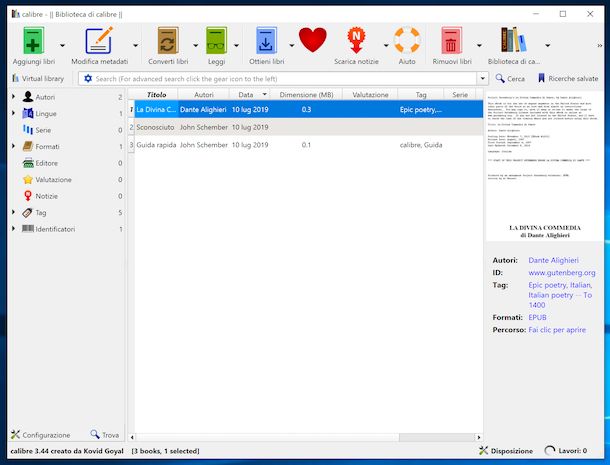Image resolution: width=610 pixels, height=465 pixels.
Task: Select the Sconosciuto book row
Action: (309, 127)
